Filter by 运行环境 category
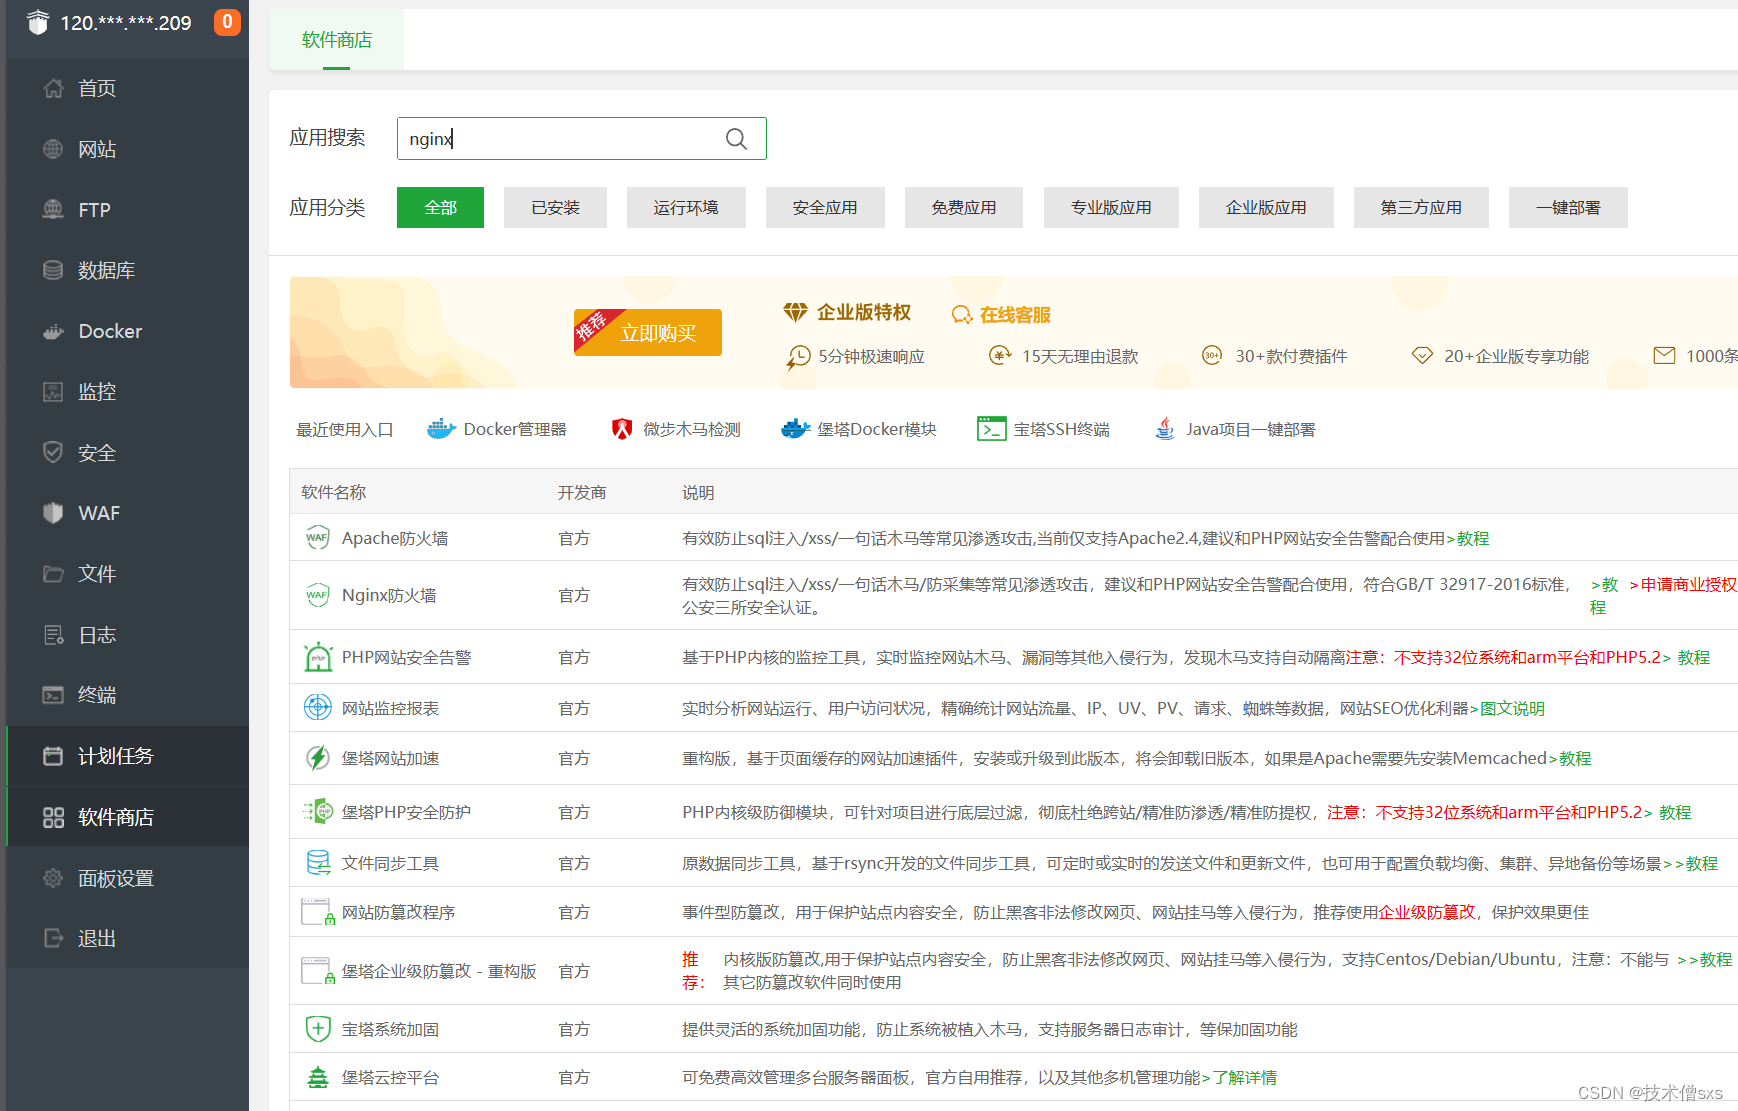 point(686,207)
